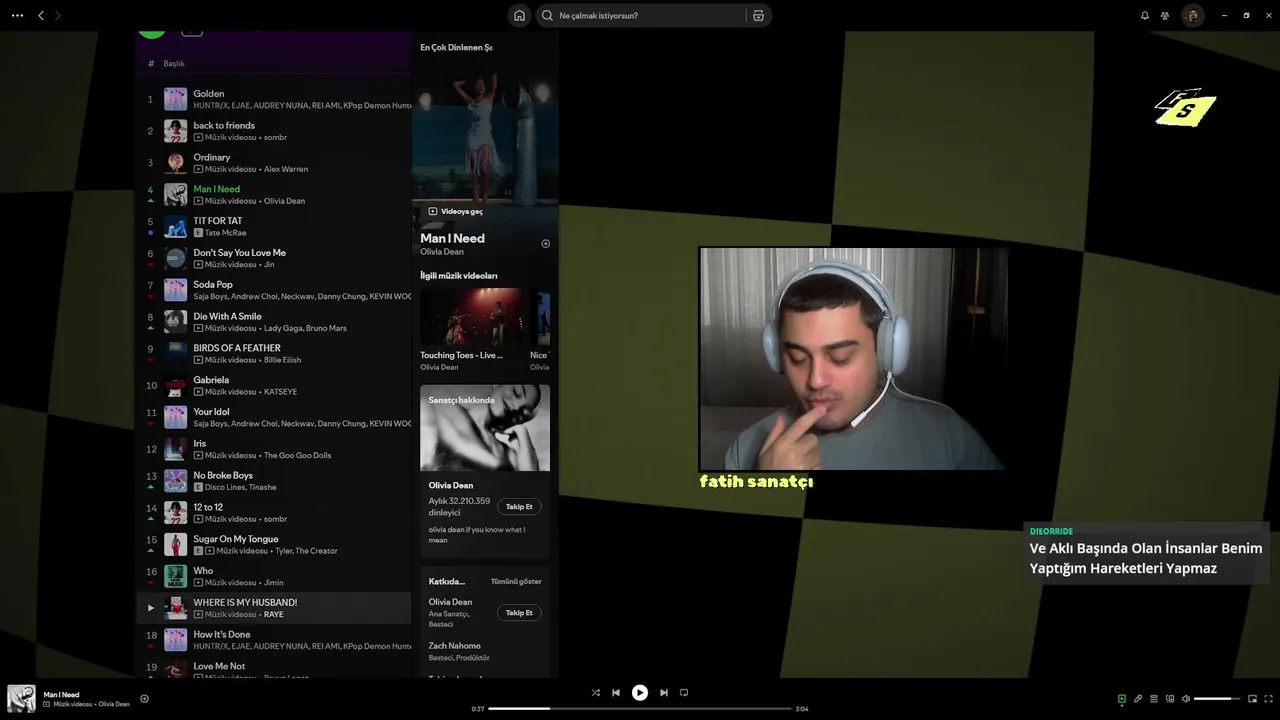
Task: Follow Olivia Dean in credits list
Action: click(x=519, y=613)
